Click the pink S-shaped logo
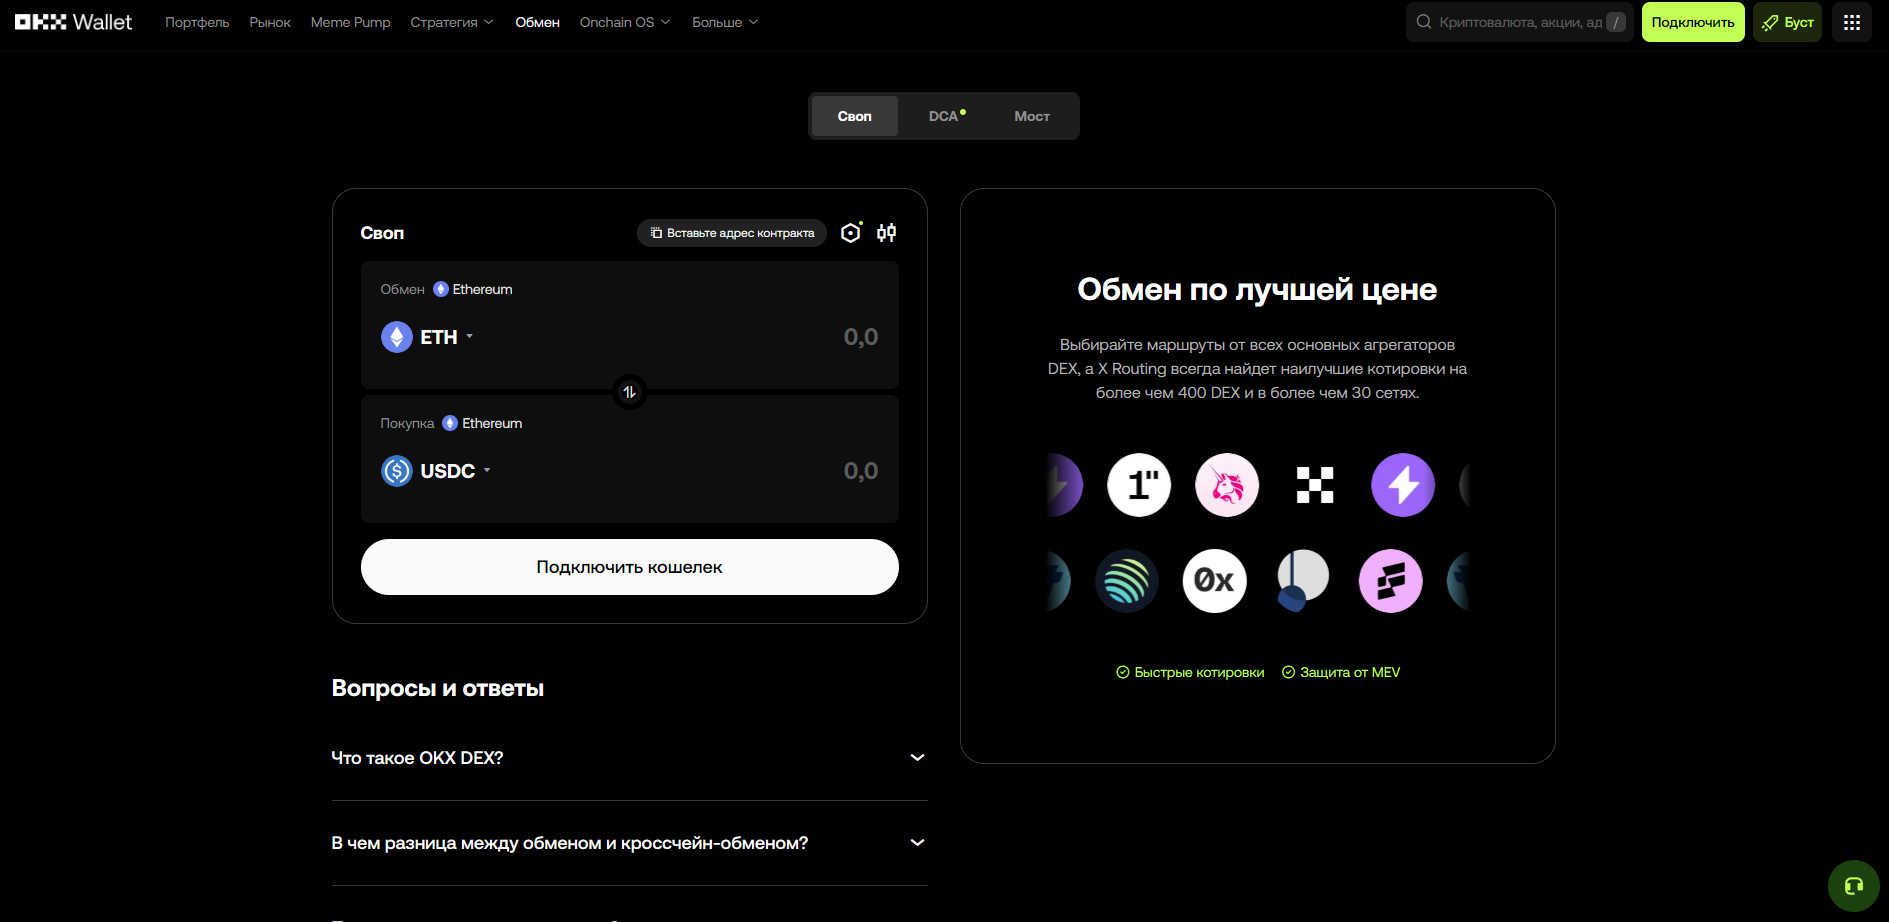The width and height of the screenshot is (1889, 922). tap(1391, 581)
